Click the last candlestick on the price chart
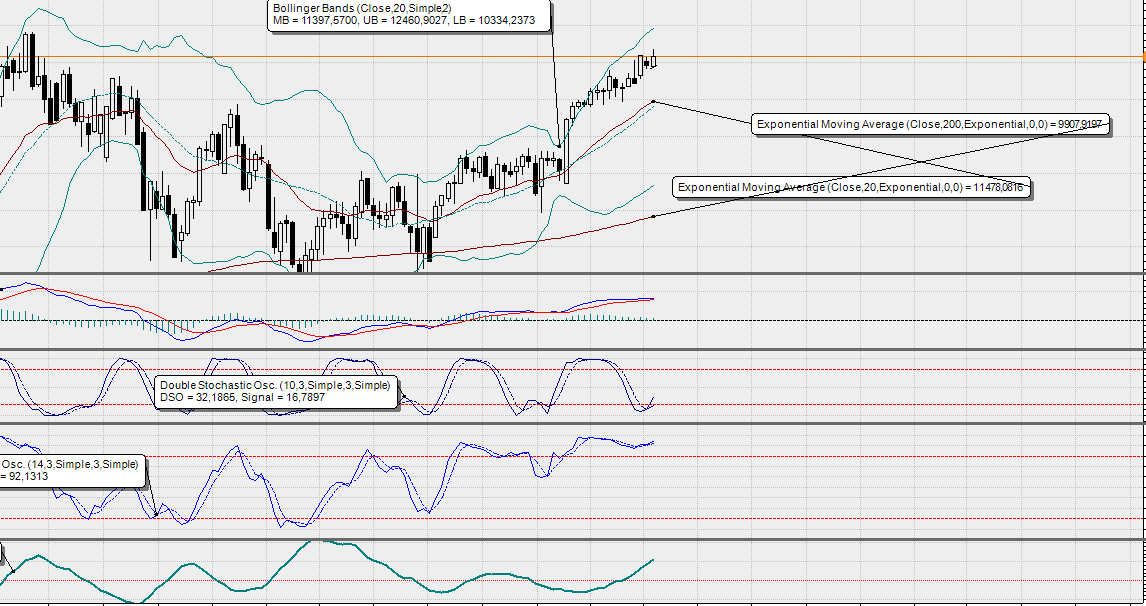Viewport: 1146px width, 606px height. pos(653,59)
